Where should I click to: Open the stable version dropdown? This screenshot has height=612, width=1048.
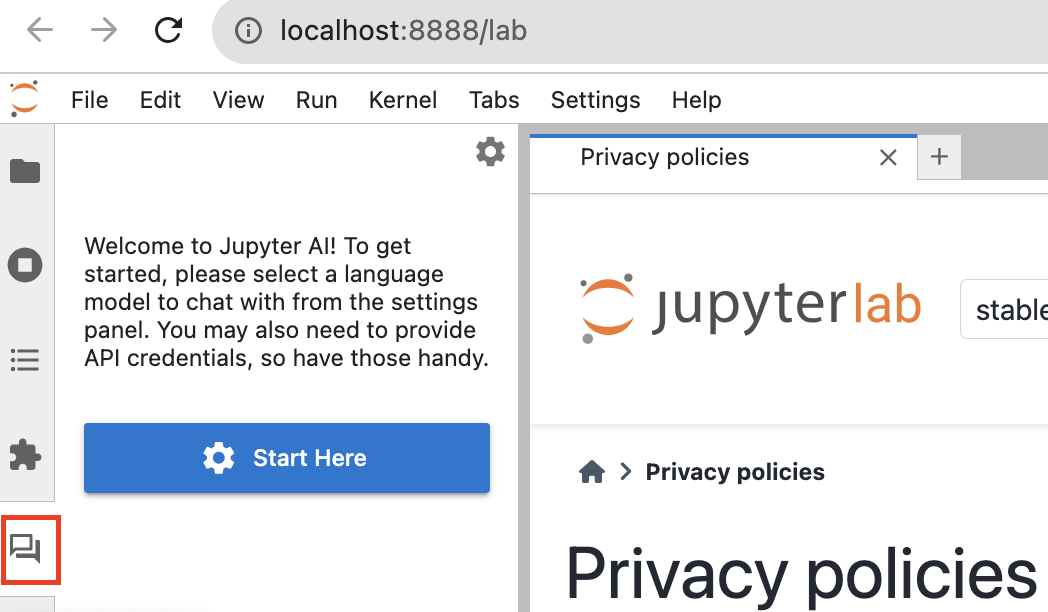[x=1005, y=309]
